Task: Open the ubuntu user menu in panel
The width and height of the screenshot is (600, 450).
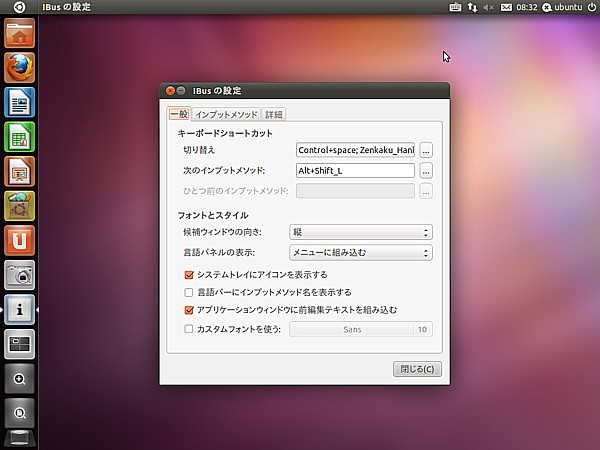Action: point(562,7)
